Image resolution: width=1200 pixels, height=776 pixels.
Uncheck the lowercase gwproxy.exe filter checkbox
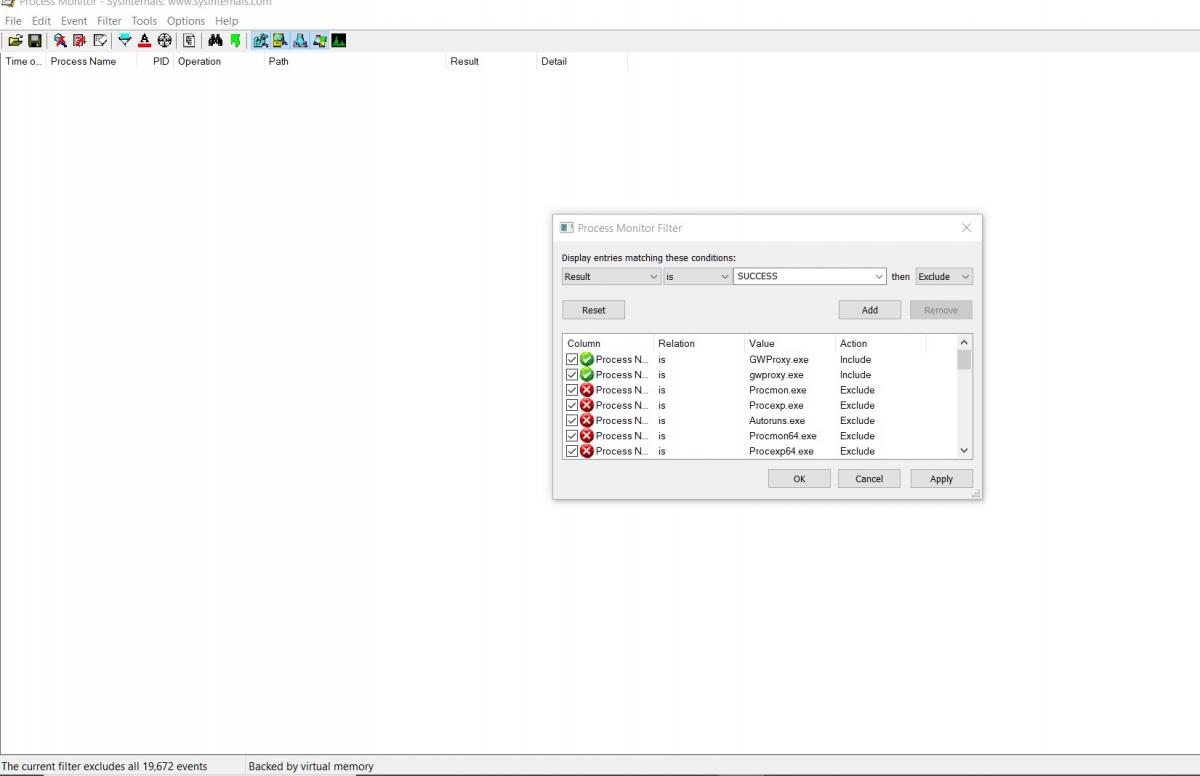[572, 375]
